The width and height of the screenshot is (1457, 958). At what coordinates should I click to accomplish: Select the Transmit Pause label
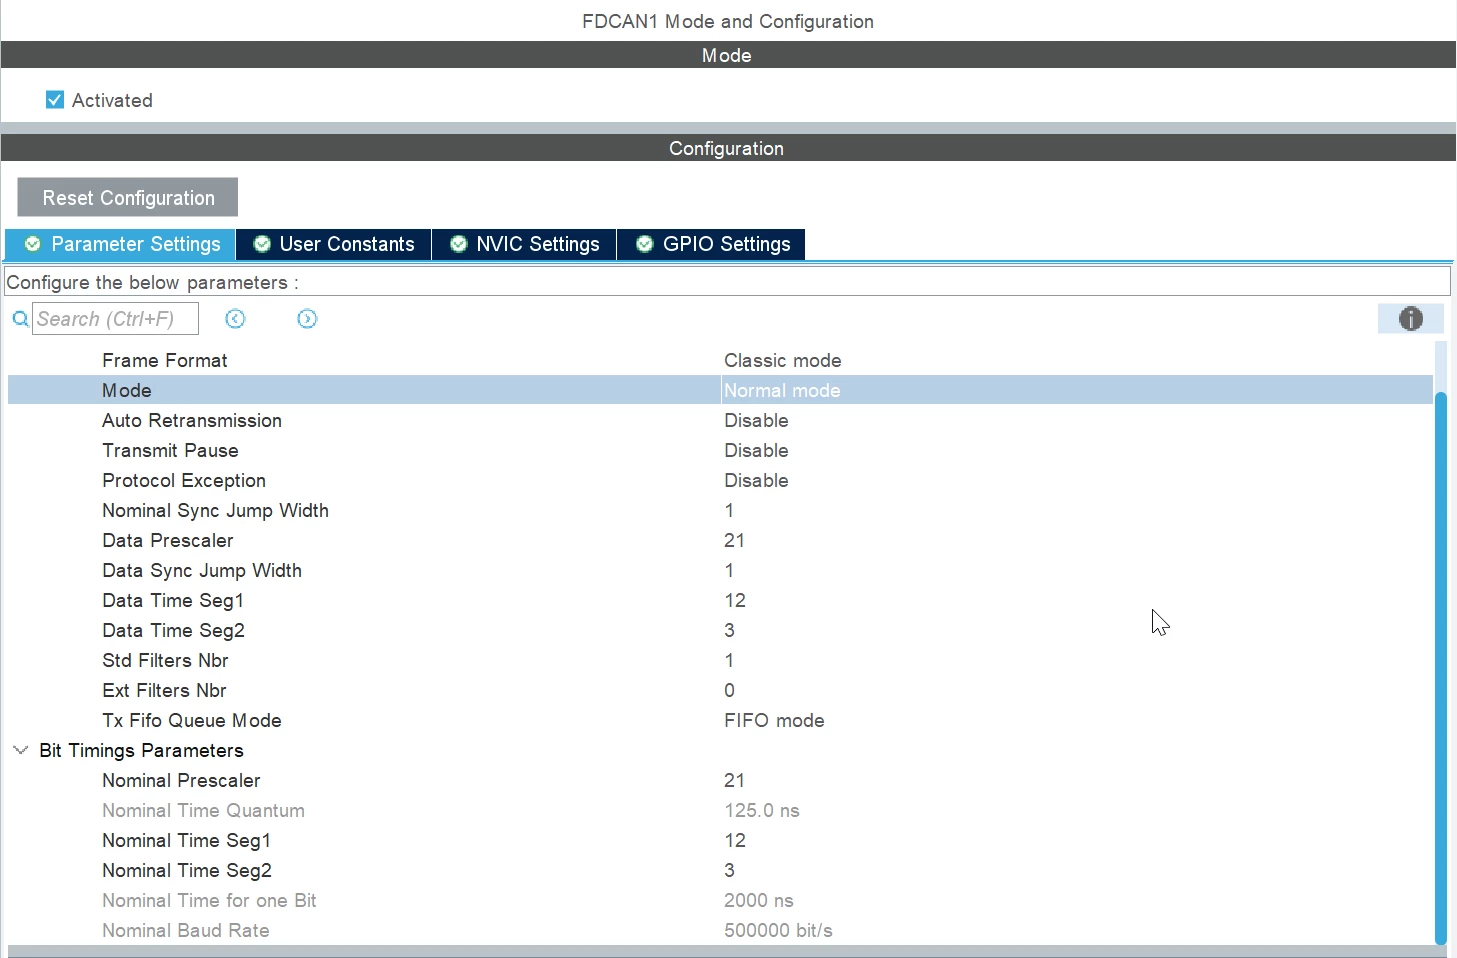170,450
